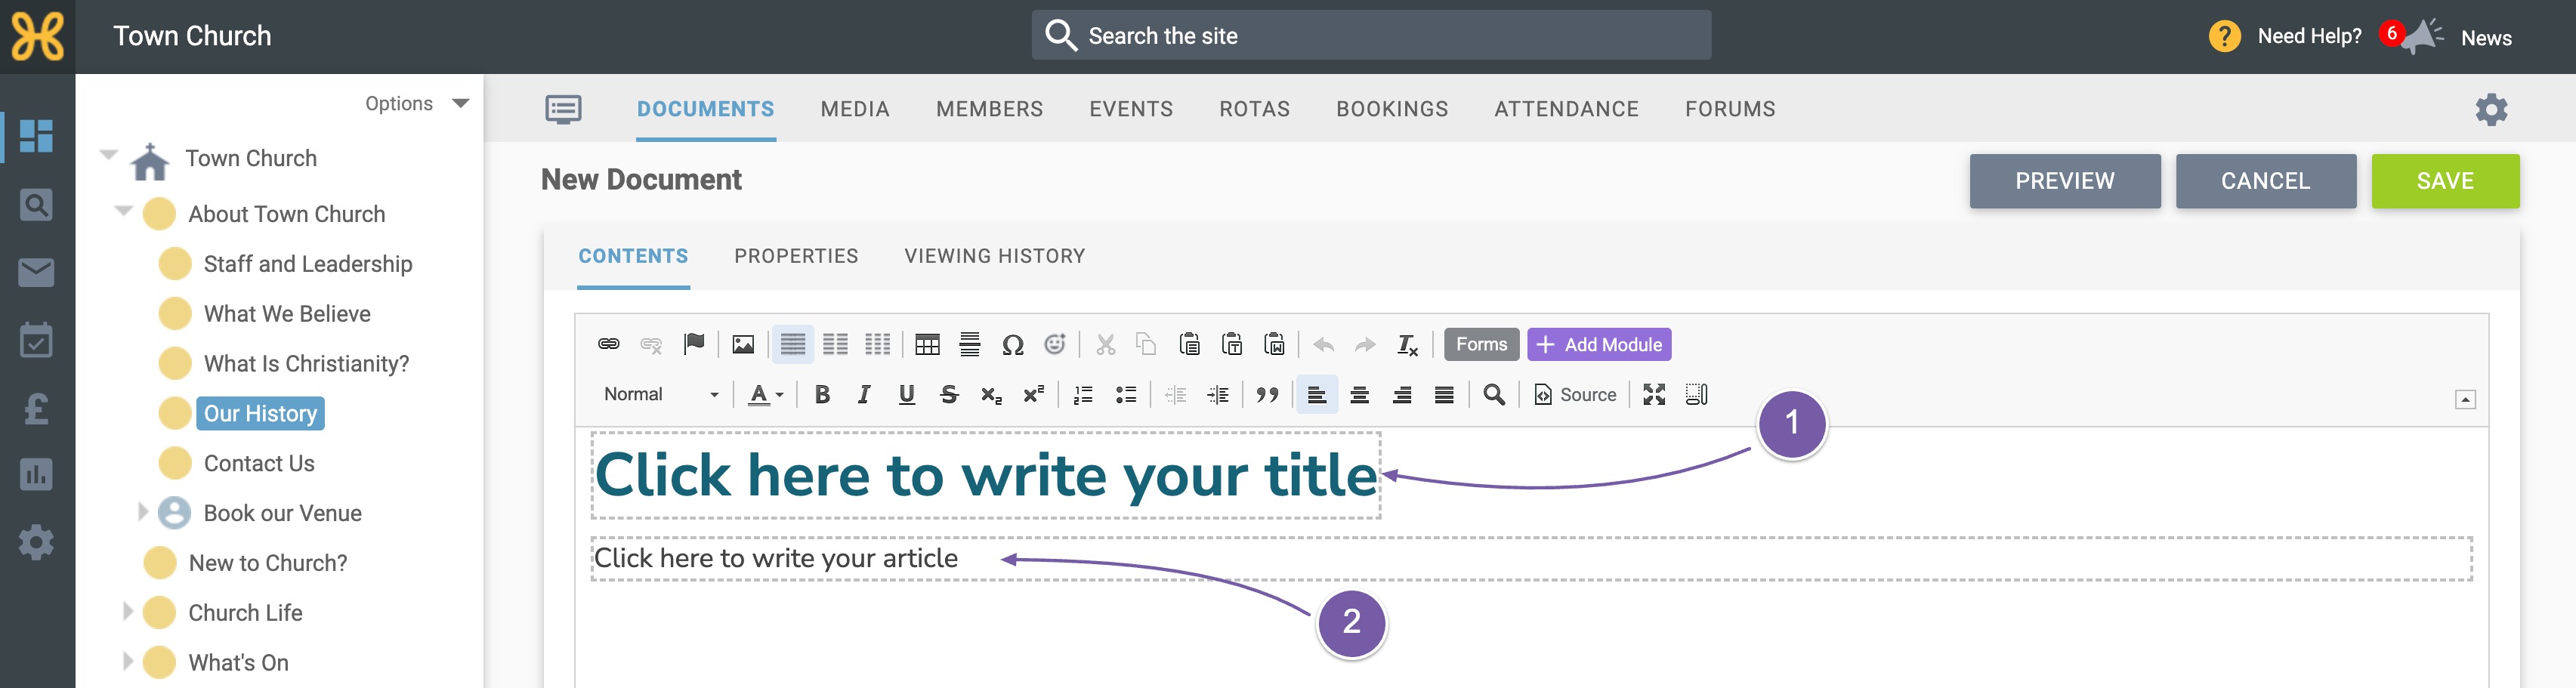Expand the What's On node
The height and width of the screenshot is (688, 2576).
tap(127, 661)
